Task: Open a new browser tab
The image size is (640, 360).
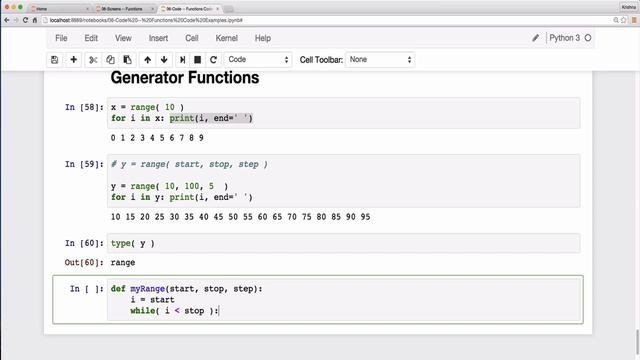Action: click(229, 9)
